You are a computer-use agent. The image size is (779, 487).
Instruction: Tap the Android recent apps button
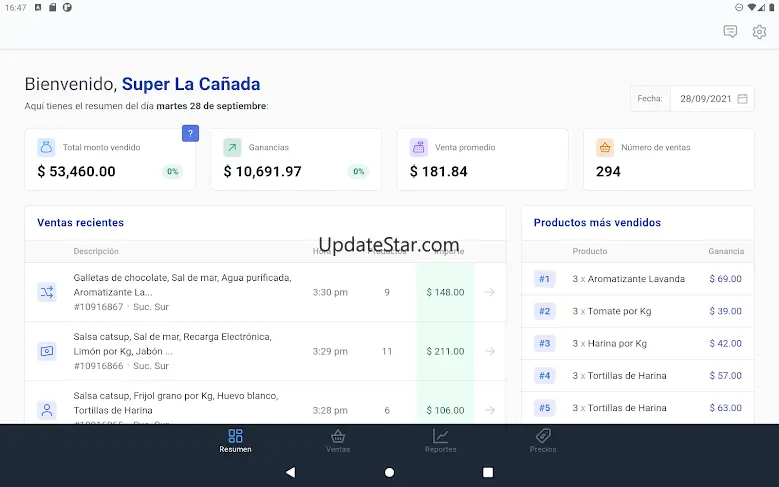[488, 472]
